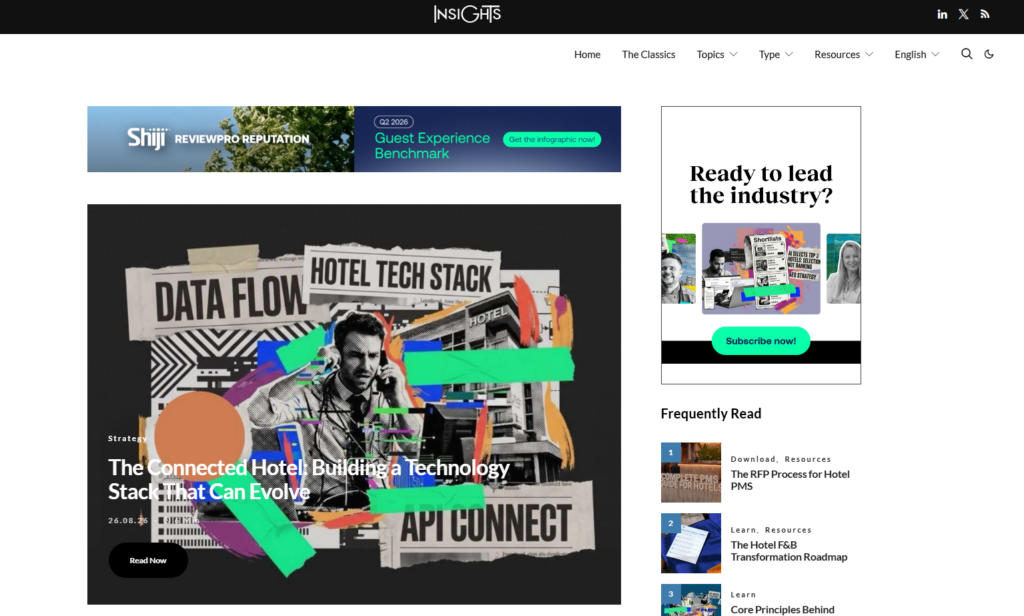Go to the Home menu item

(587, 54)
